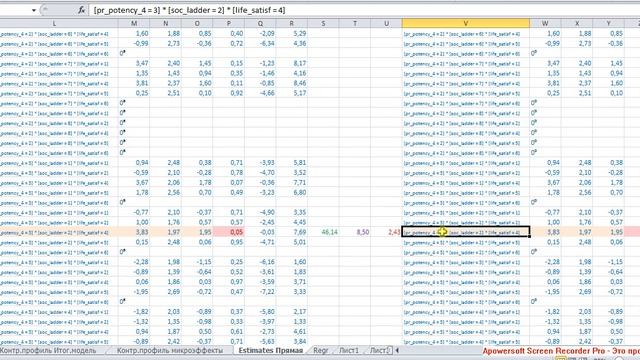
Task: Click cell value 0,95 in column P
Action: [x=236, y=242]
